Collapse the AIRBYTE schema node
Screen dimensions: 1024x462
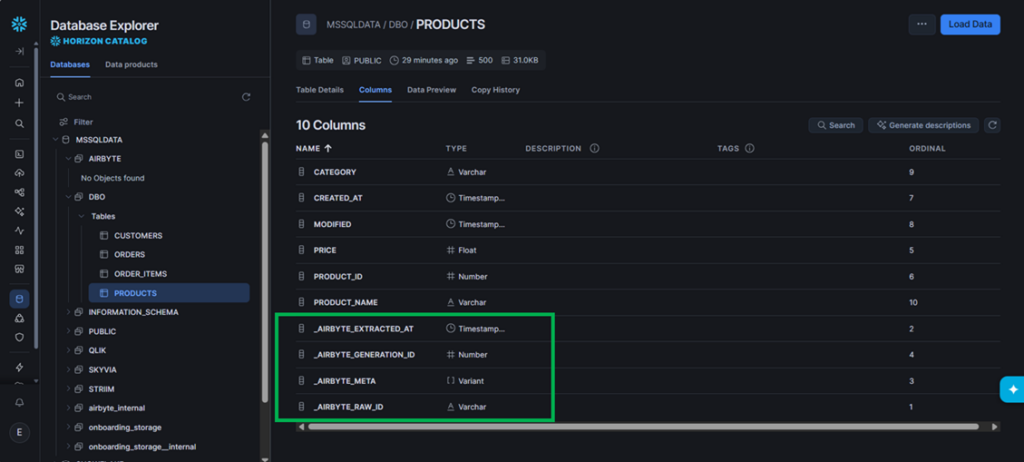(68, 159)
